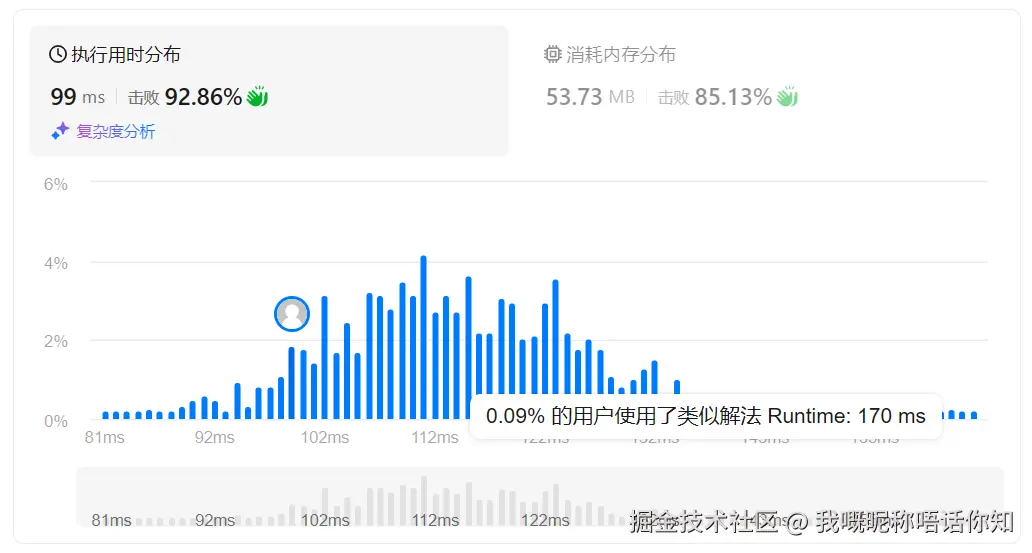Click the 81ms label in the overview strip

pos(111,520)
